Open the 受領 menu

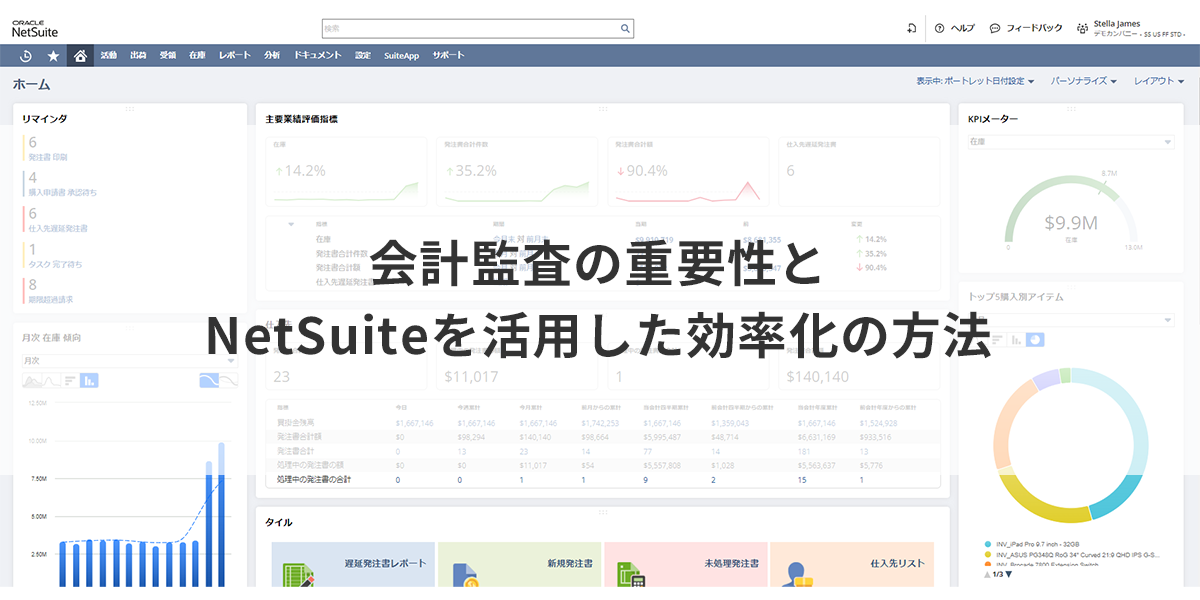click(x=167, y=56)
